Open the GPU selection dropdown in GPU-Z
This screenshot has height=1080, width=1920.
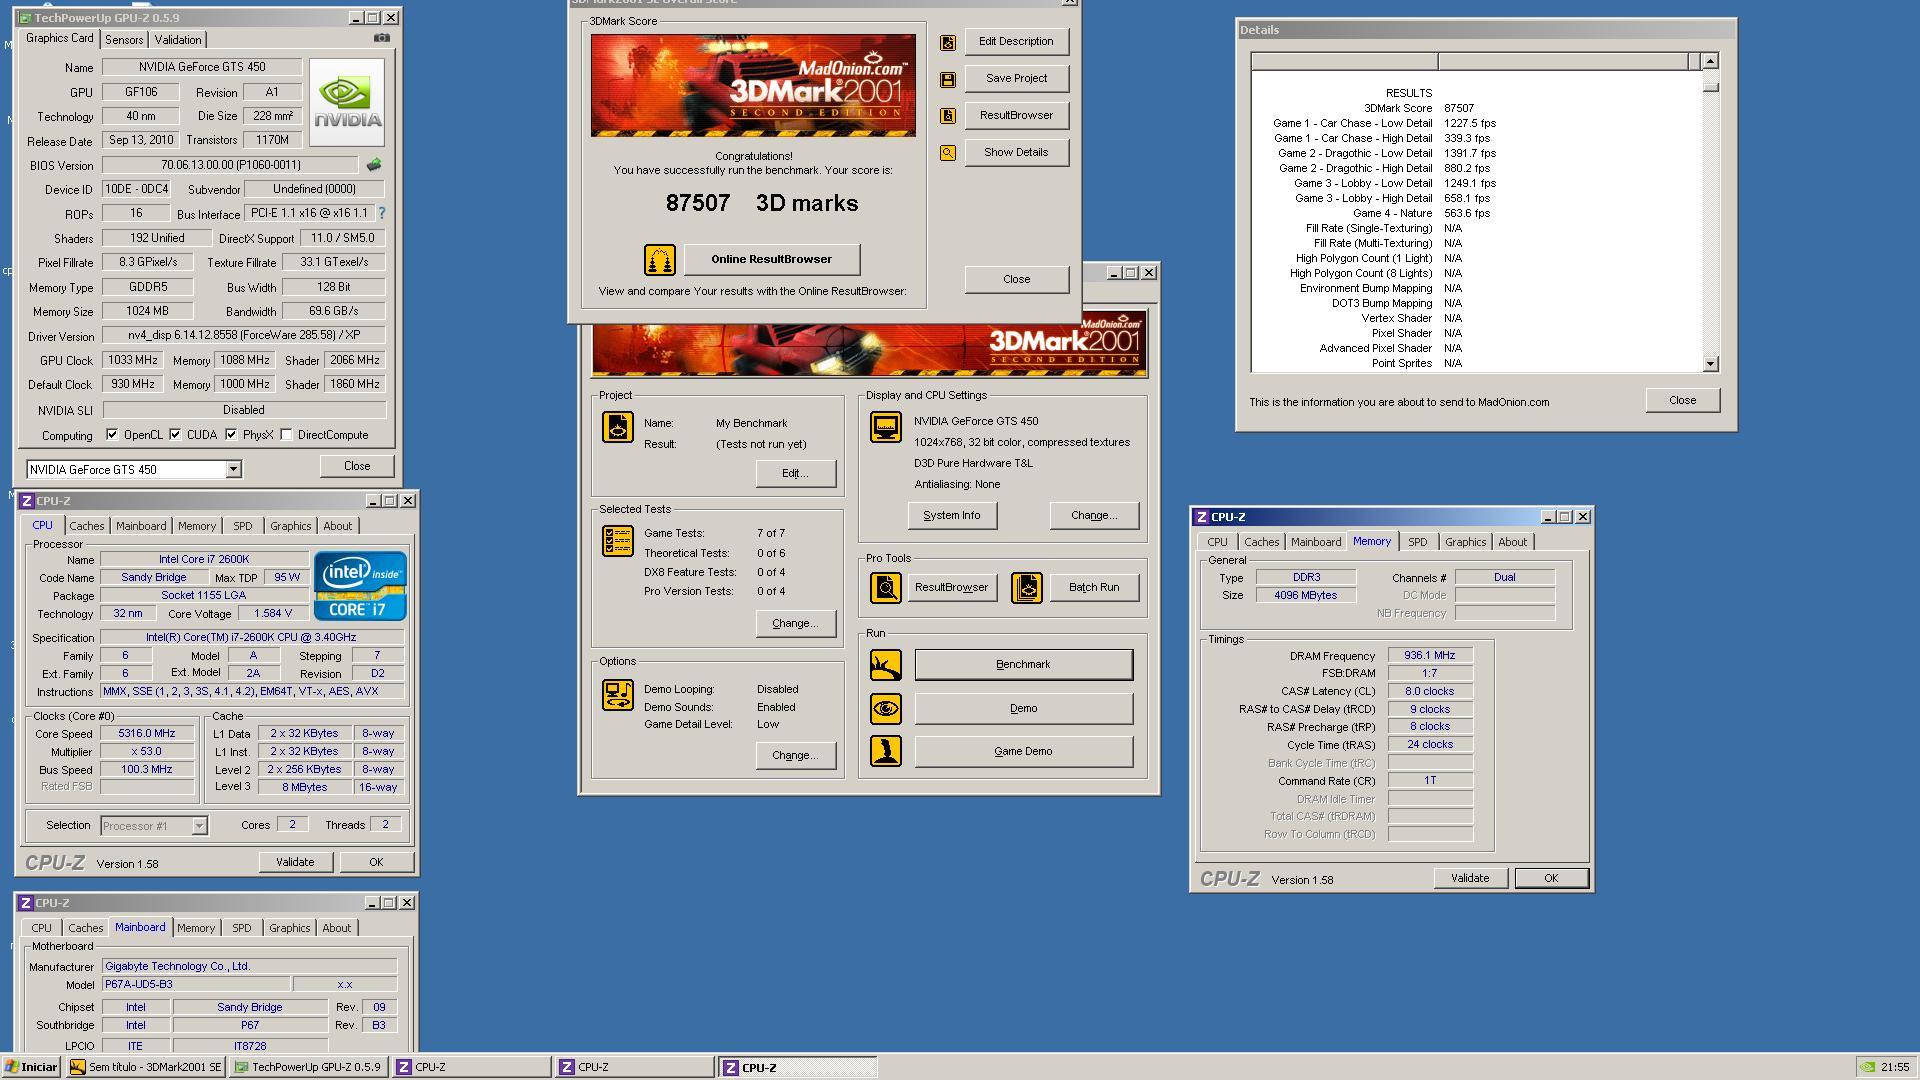click(233, 470)
